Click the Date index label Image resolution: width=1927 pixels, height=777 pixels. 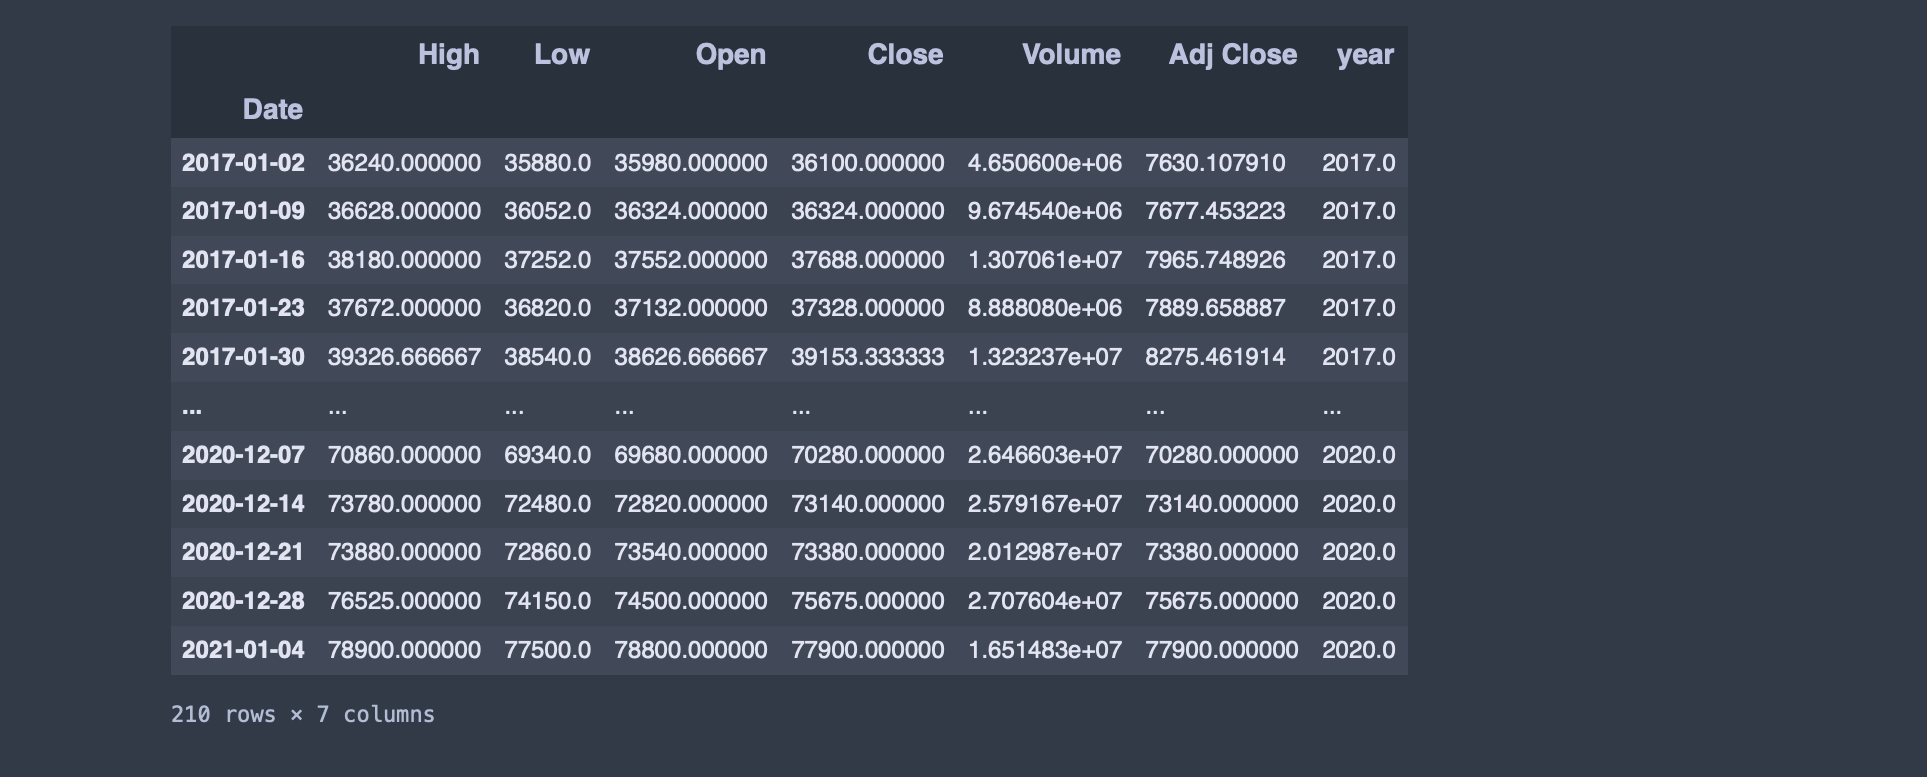click(x=273, y=110)
